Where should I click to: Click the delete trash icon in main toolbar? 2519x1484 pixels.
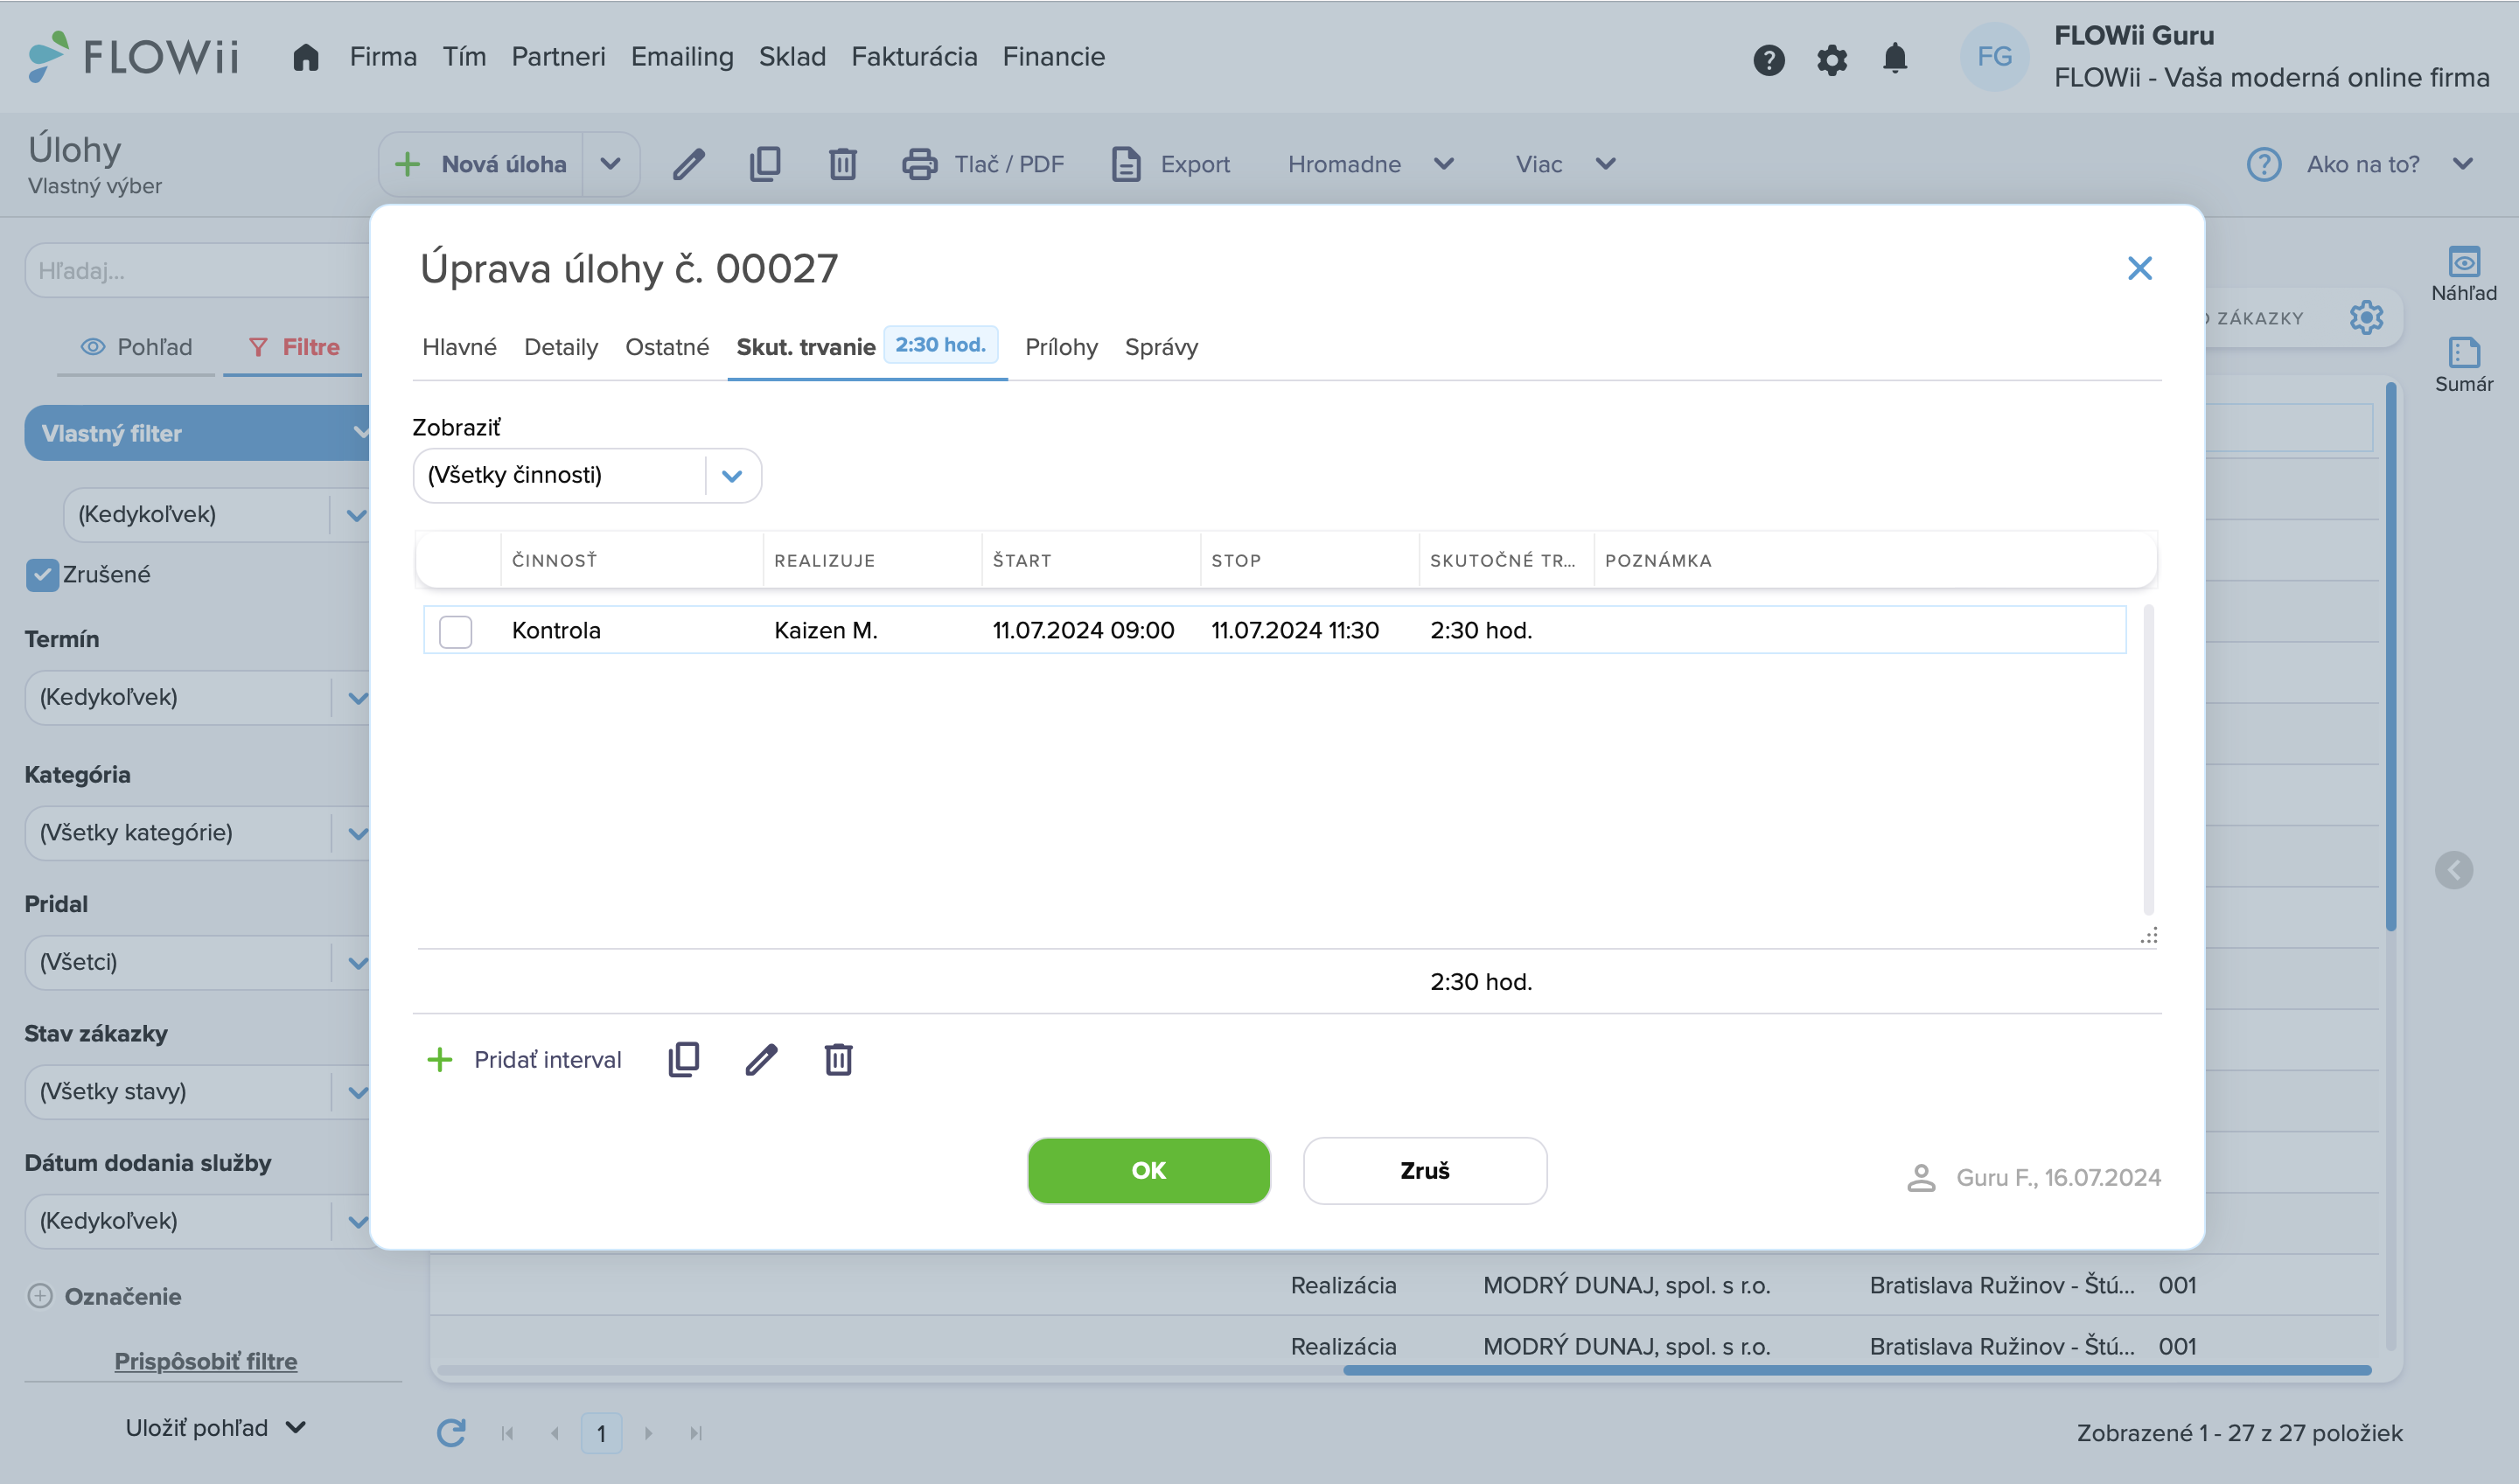click(842, 164)
